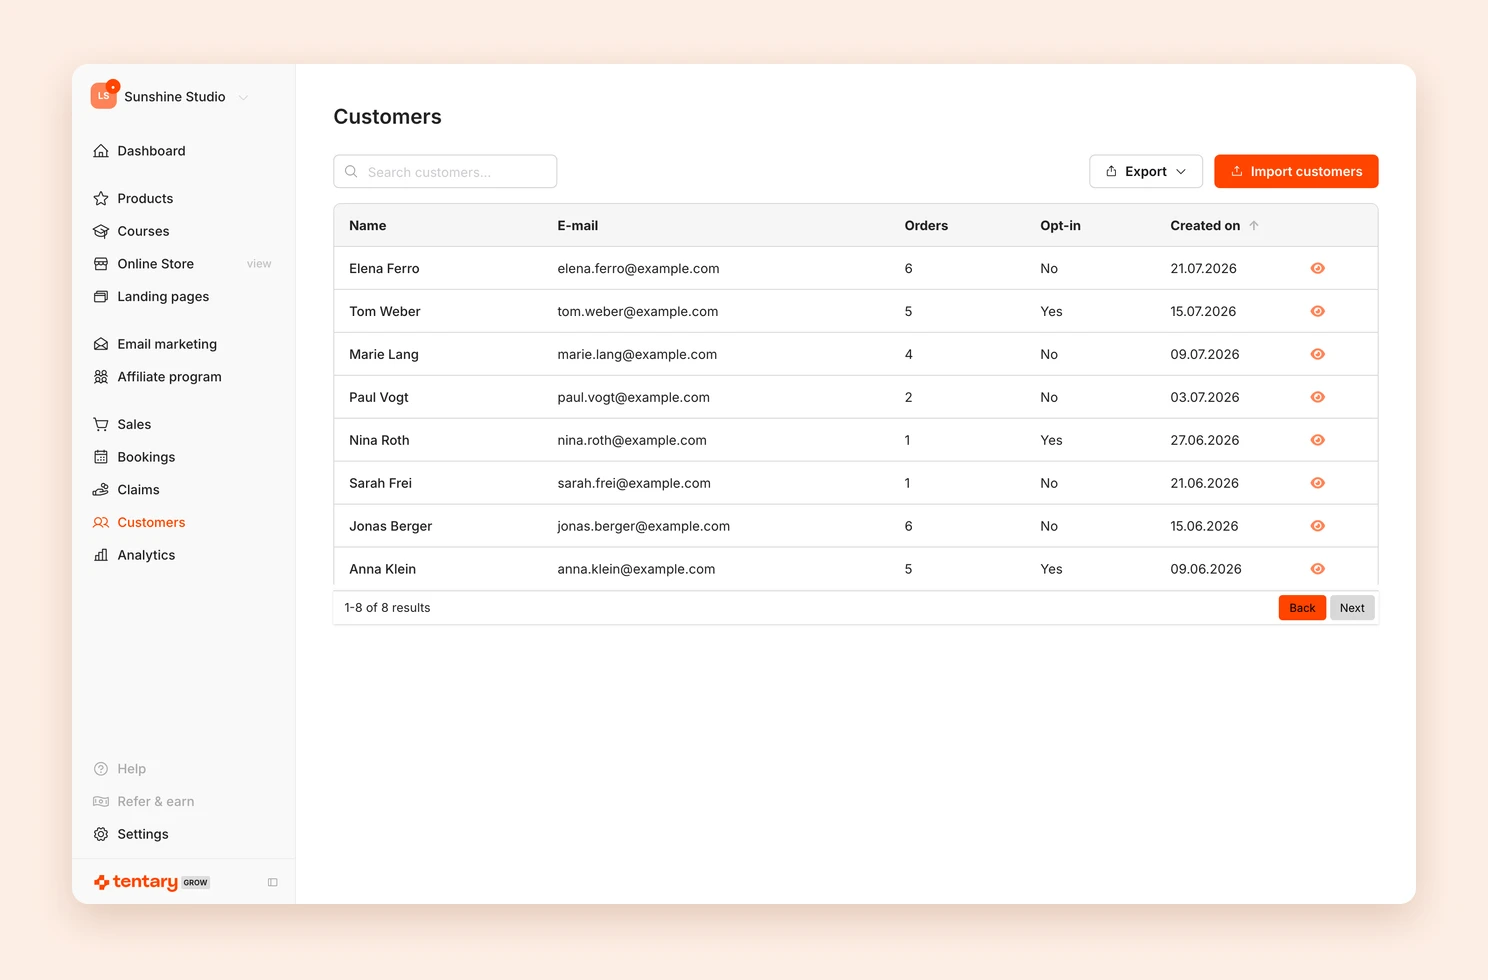Click the elena.ferro@example.com email
This screenshot has height=980, width=1488.
pos(638,268)
